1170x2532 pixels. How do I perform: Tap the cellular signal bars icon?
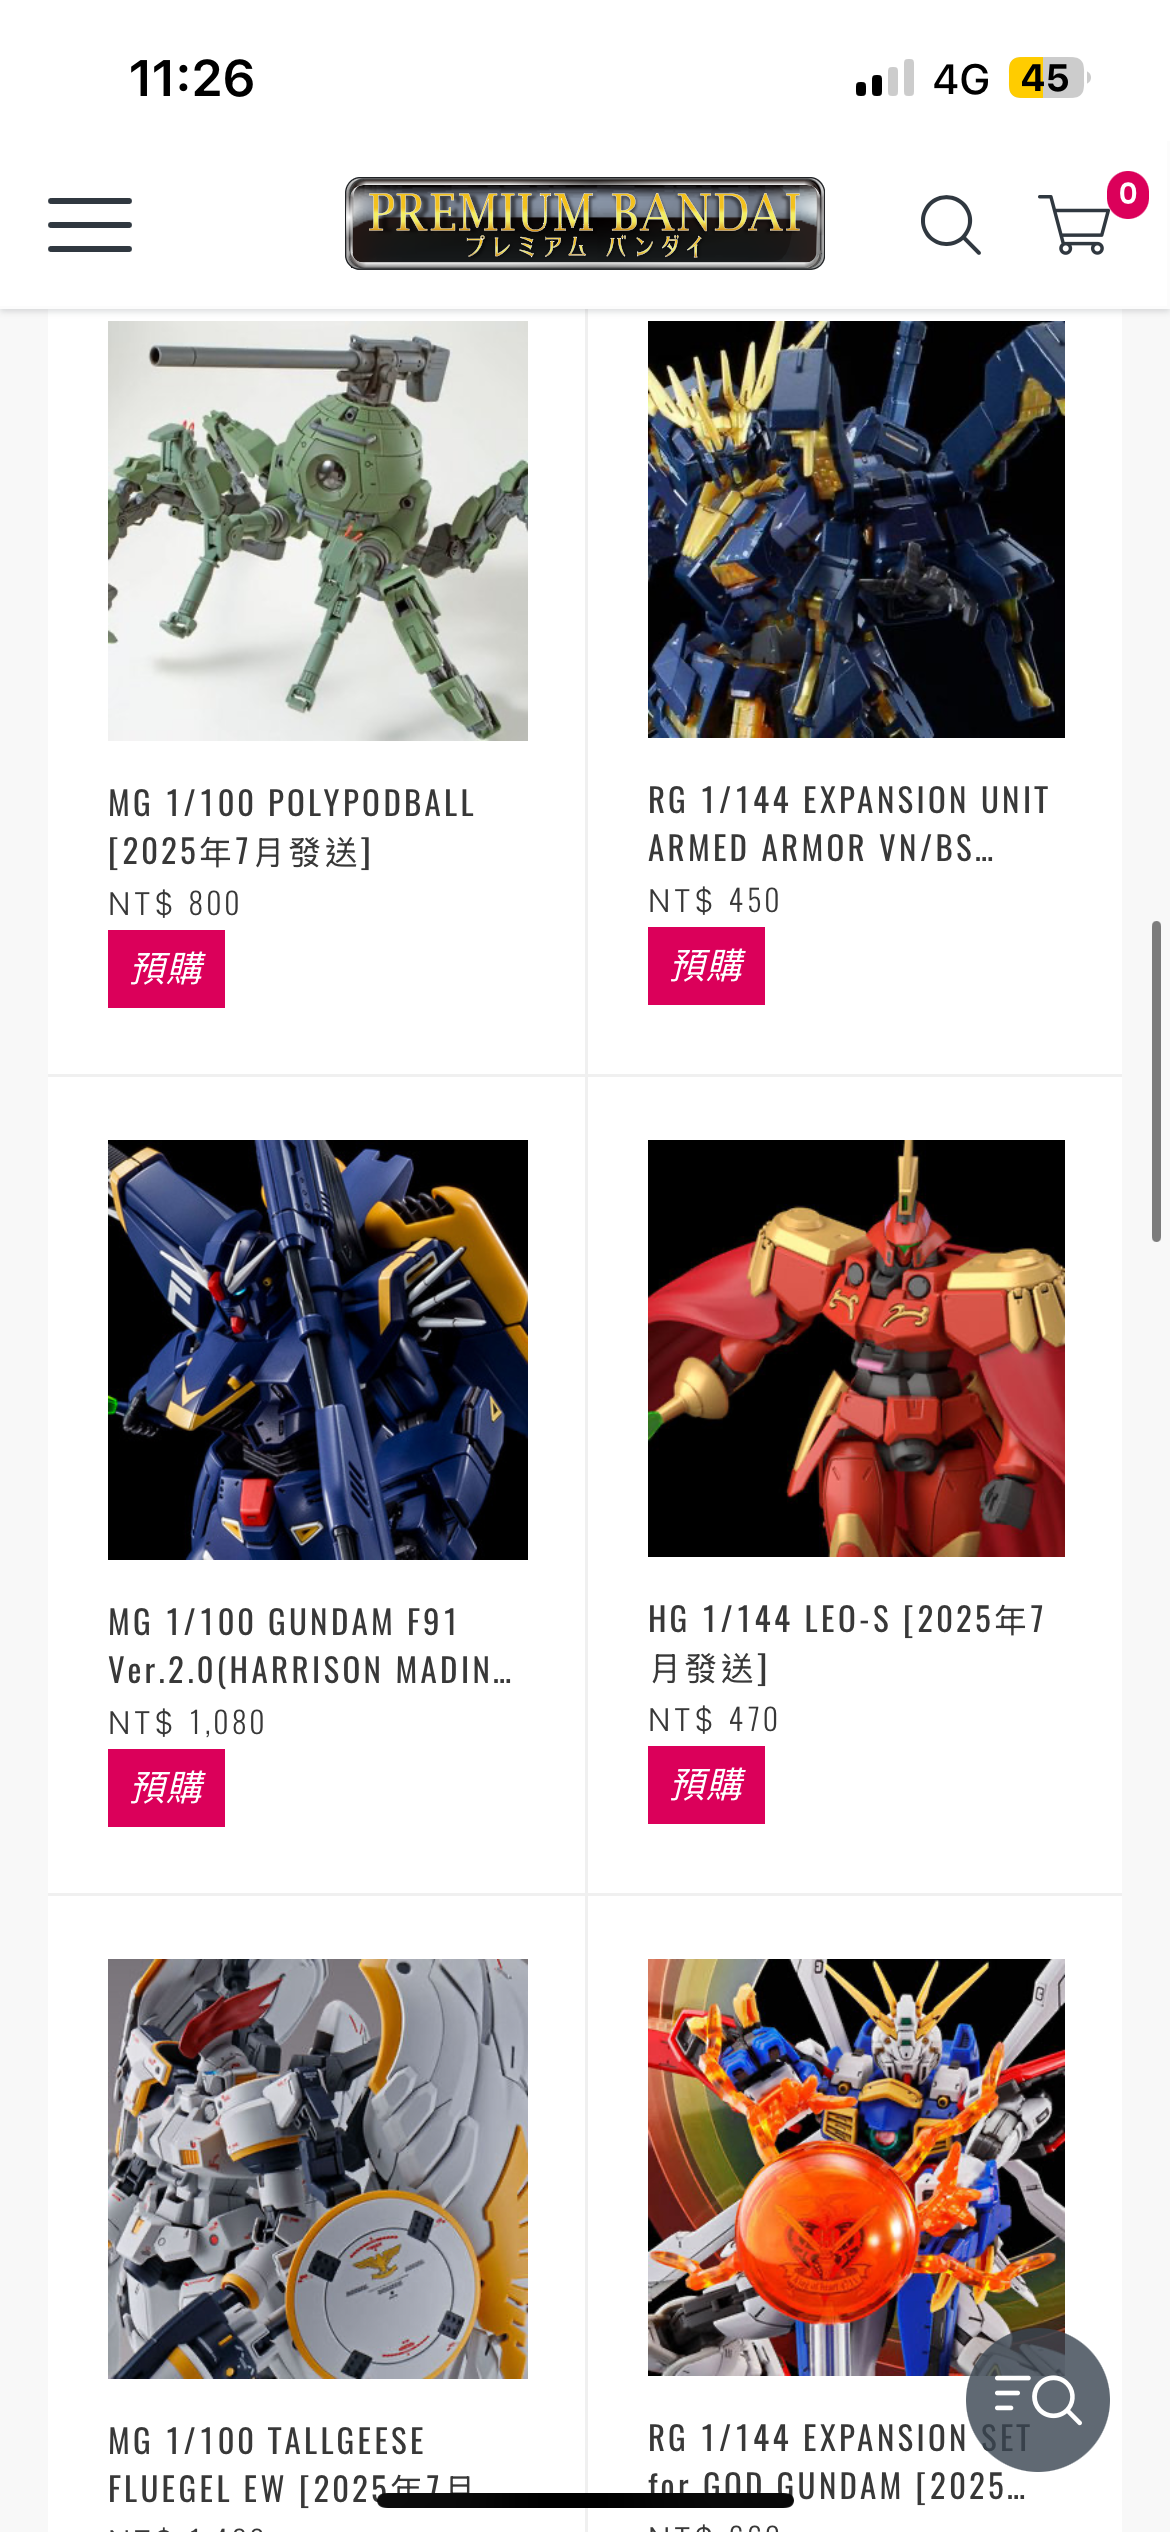885,78
